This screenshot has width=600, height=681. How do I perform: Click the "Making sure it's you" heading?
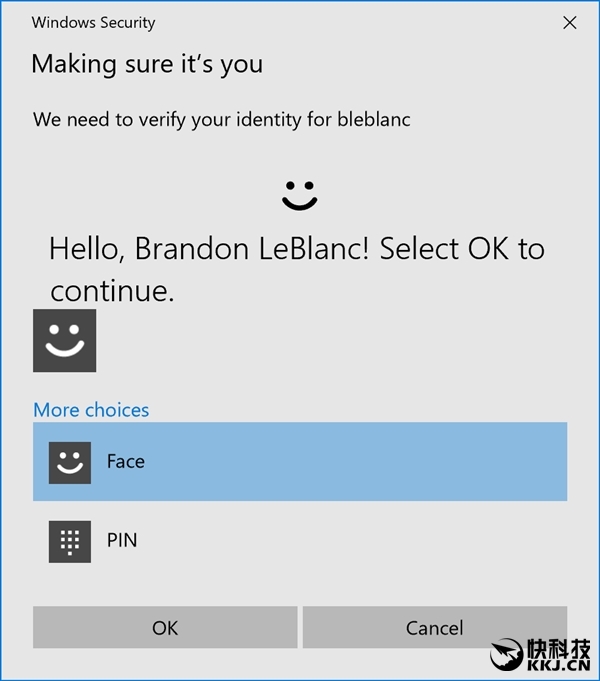[147, 65]
